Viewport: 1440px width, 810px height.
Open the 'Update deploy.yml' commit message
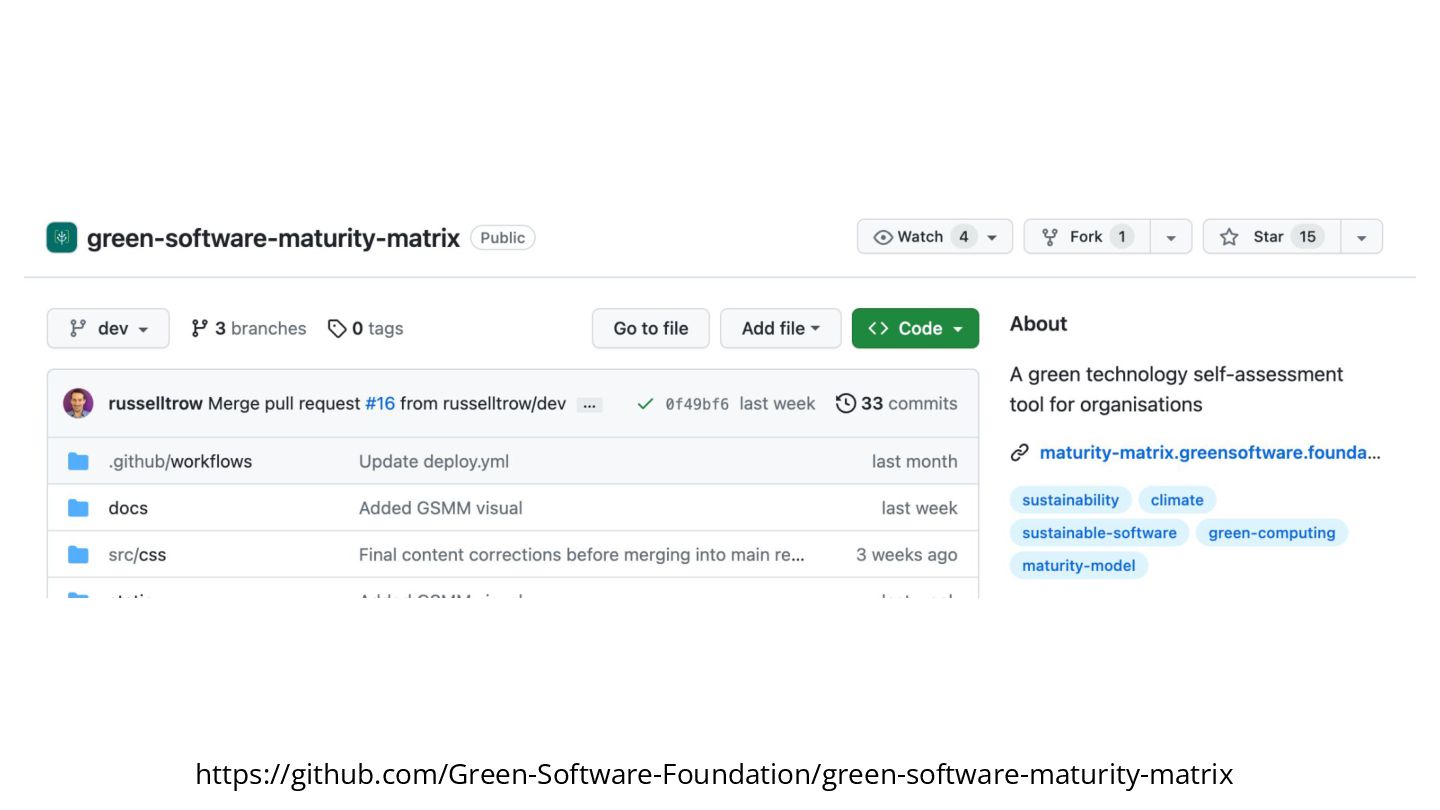pos(434,461)
